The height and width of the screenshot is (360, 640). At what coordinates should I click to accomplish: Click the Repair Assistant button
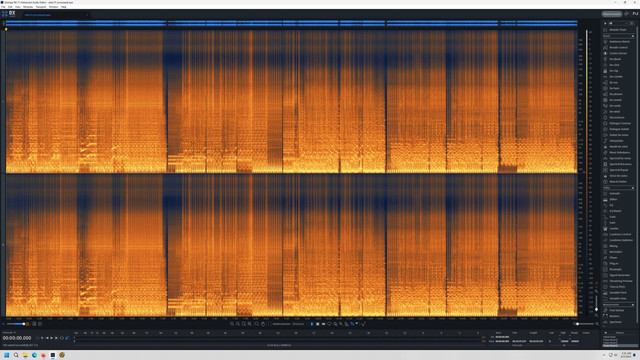[x=611, y=14]
